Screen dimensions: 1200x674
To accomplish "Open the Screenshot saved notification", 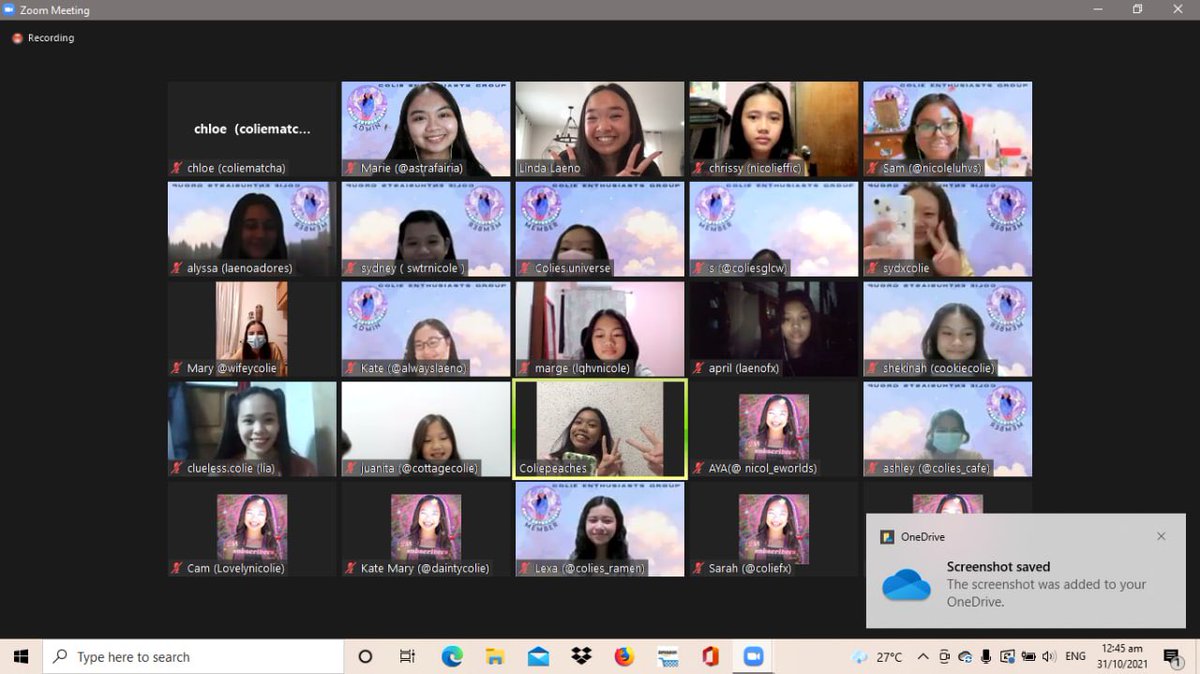I will tap(1025, 571).
